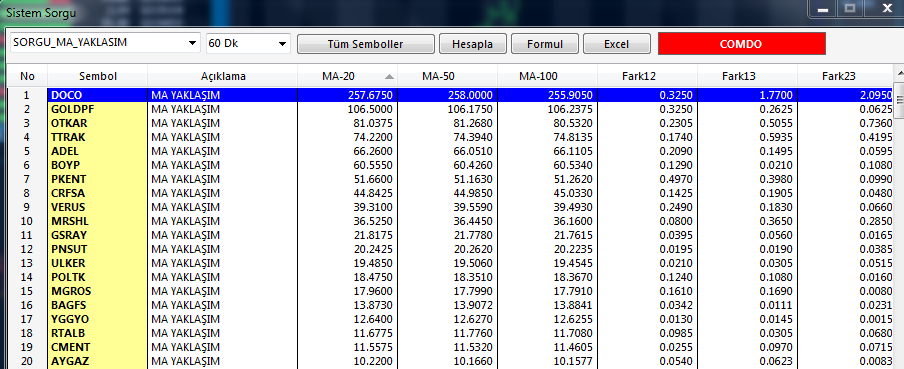Sort by the MA-20 column header
Screen dimensions: 904x369
(x=348, y=76)
